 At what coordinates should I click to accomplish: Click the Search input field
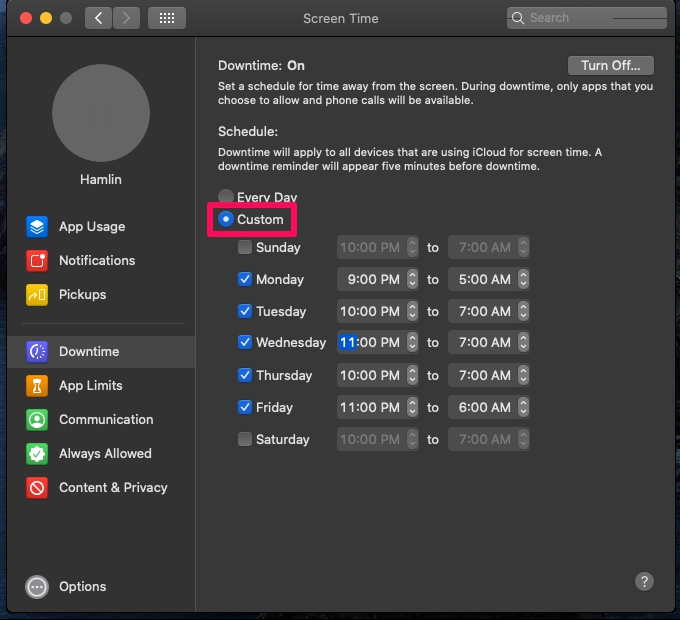587,18
